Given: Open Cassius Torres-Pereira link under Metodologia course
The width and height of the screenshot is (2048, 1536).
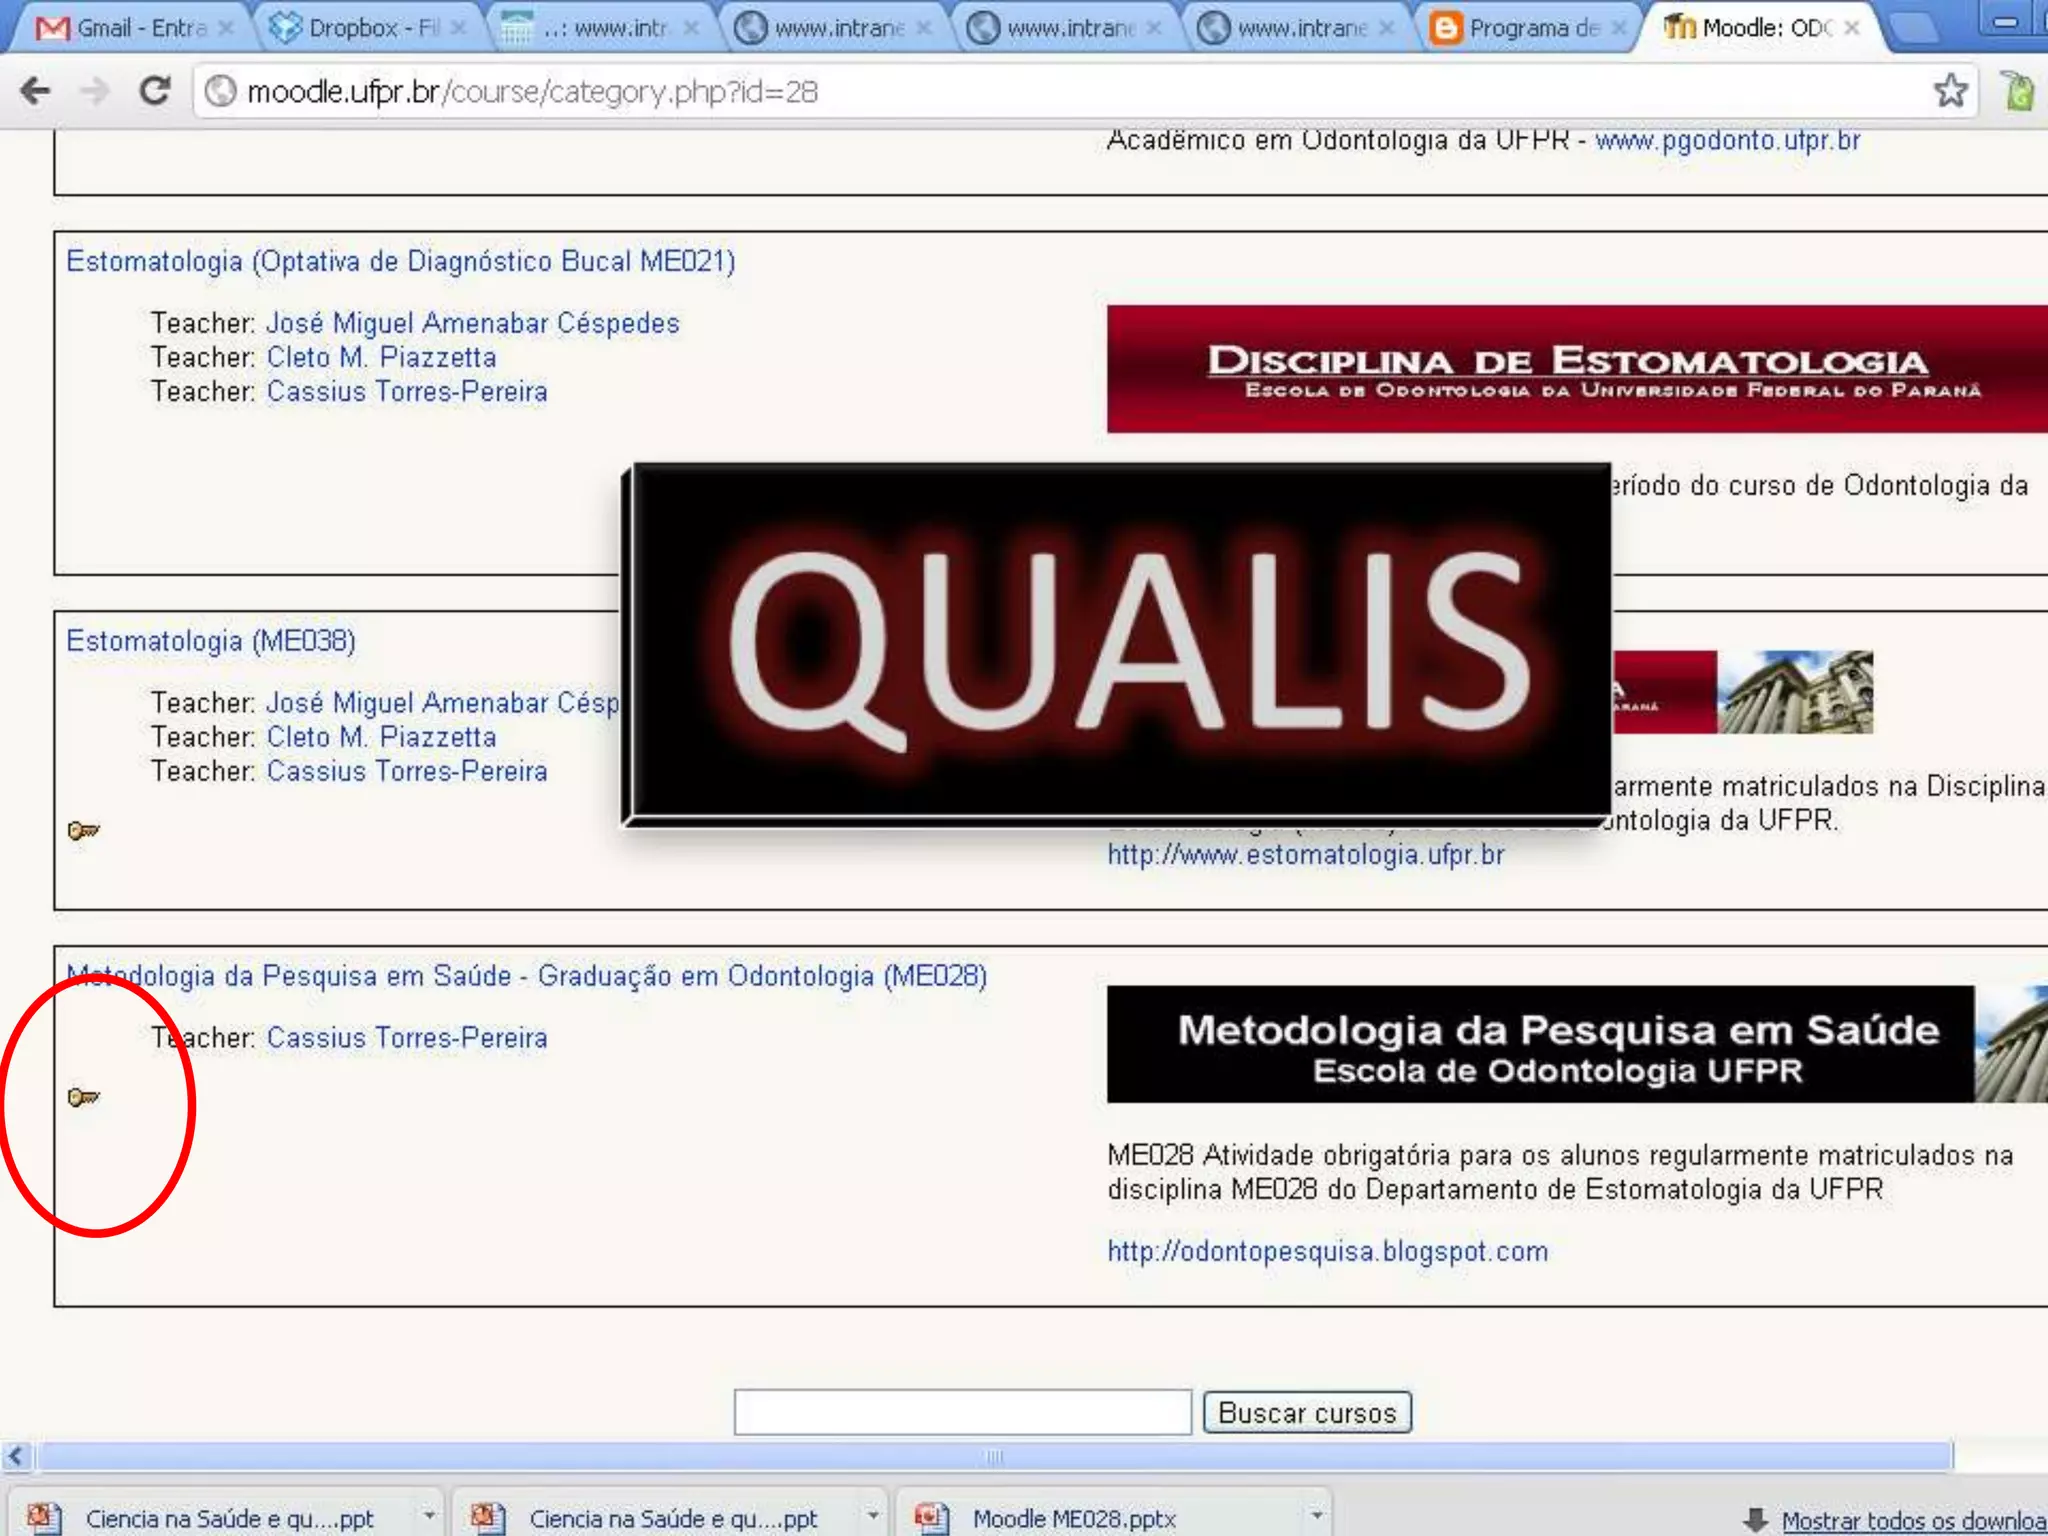Looking at the screenshot, I should pos(407,1038).
